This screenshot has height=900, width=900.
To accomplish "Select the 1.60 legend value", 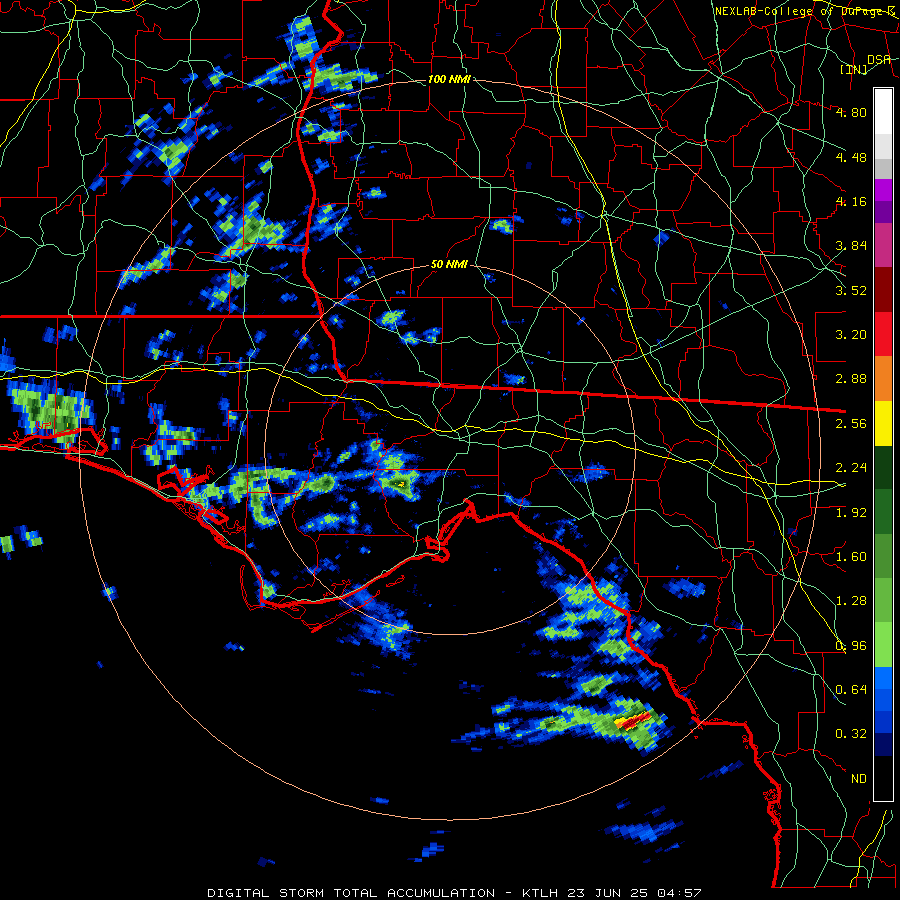I will pyautogui.click(x=851, y=557).
